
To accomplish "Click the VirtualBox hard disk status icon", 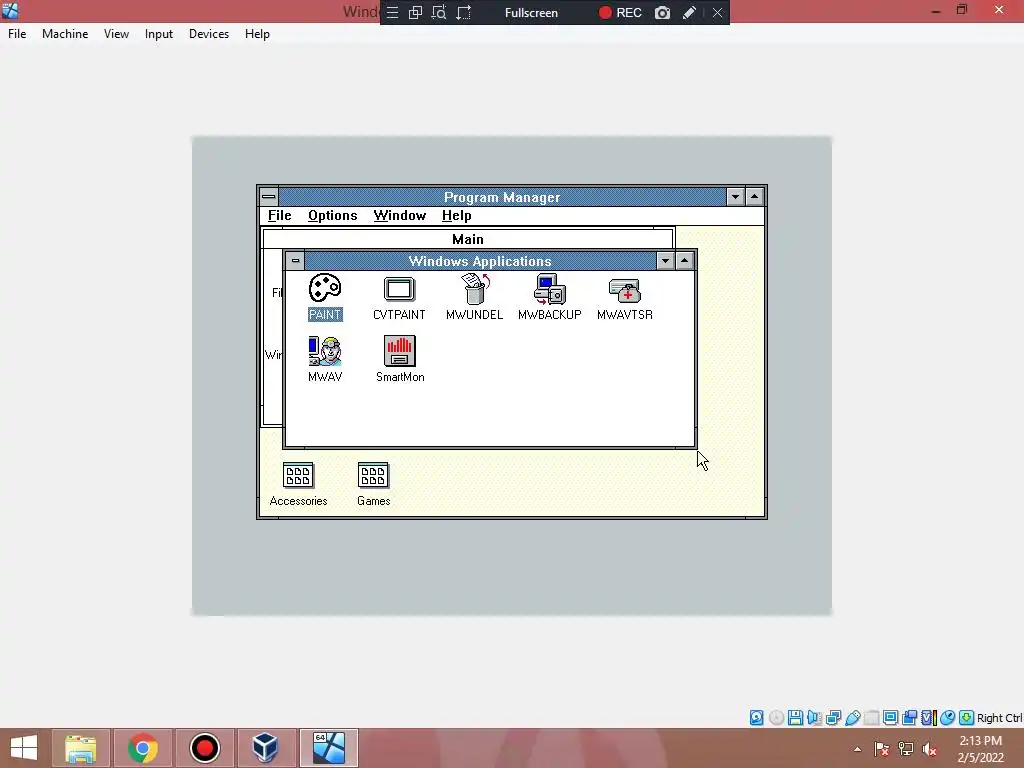I will pos(756,718).
